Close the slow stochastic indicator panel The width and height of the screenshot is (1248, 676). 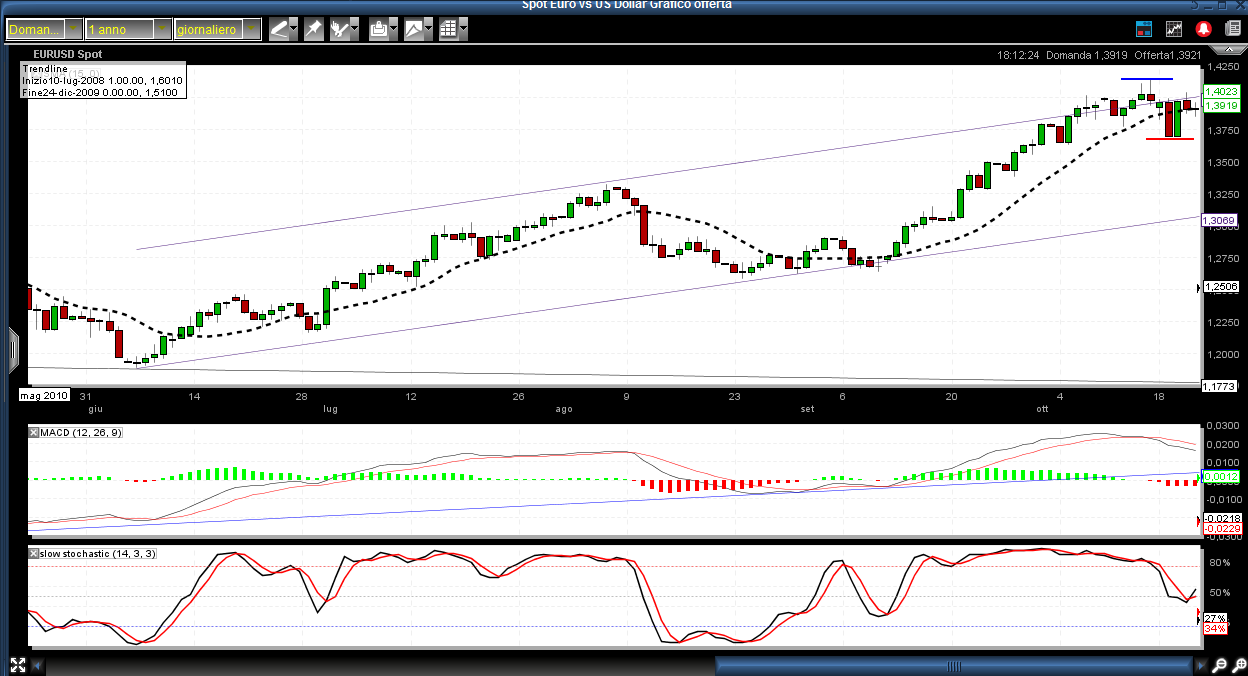[x=34, y=553]
